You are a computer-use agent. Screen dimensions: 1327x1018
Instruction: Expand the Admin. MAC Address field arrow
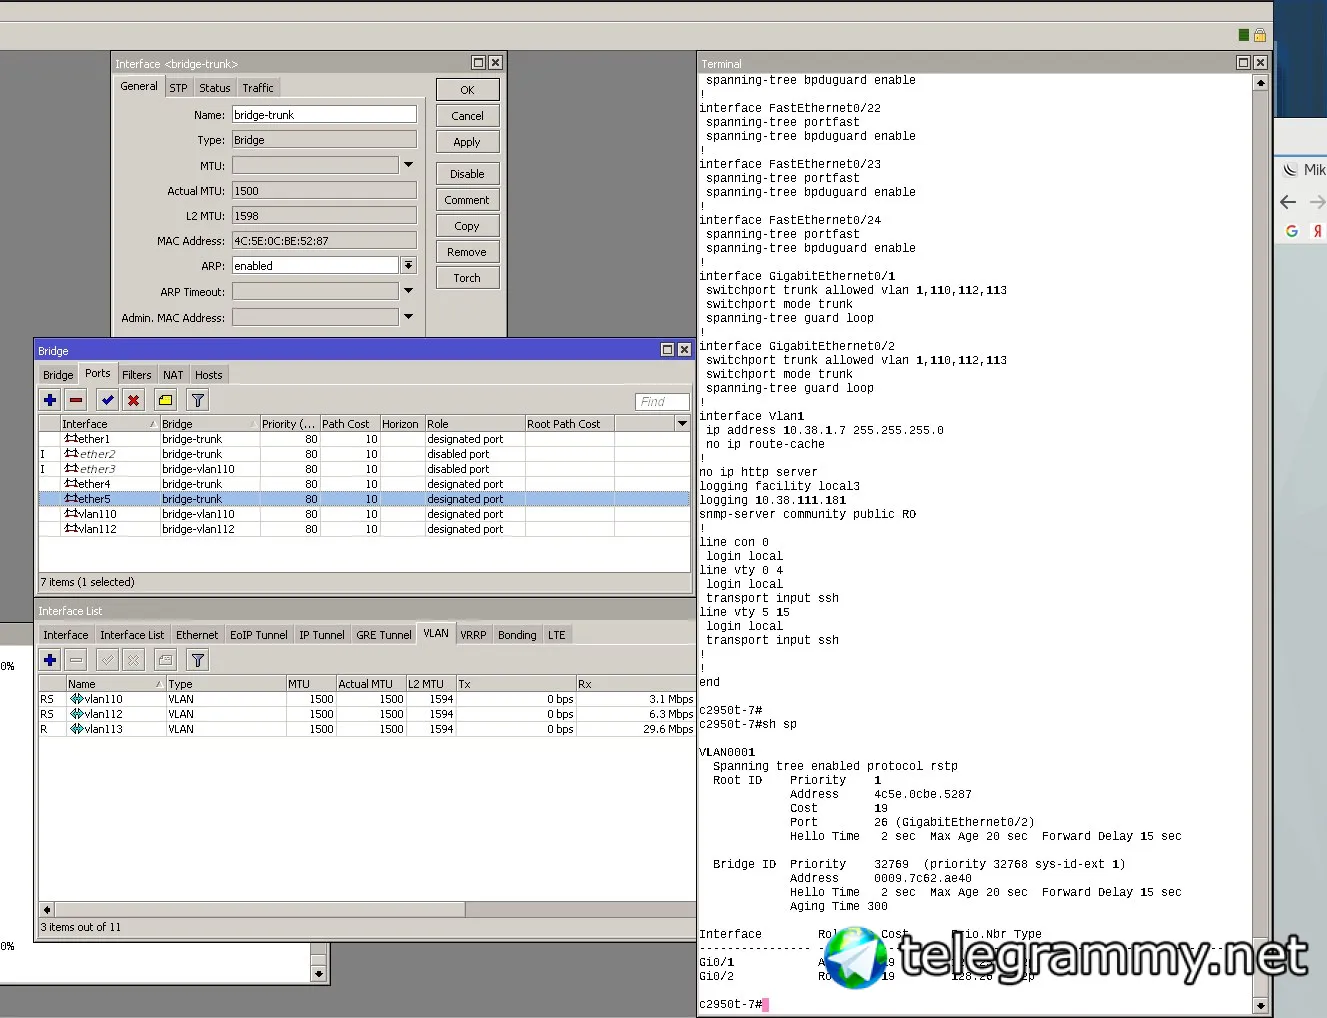click(408, 317)
